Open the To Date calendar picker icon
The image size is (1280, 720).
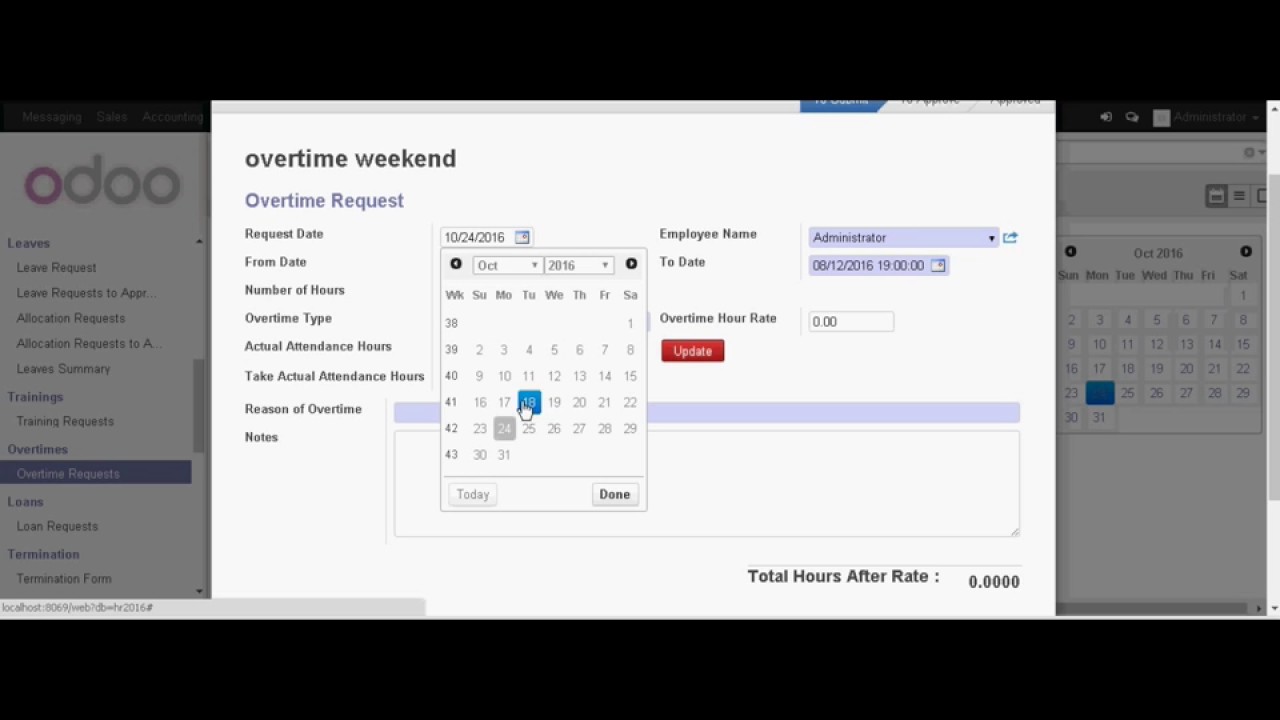938,265
